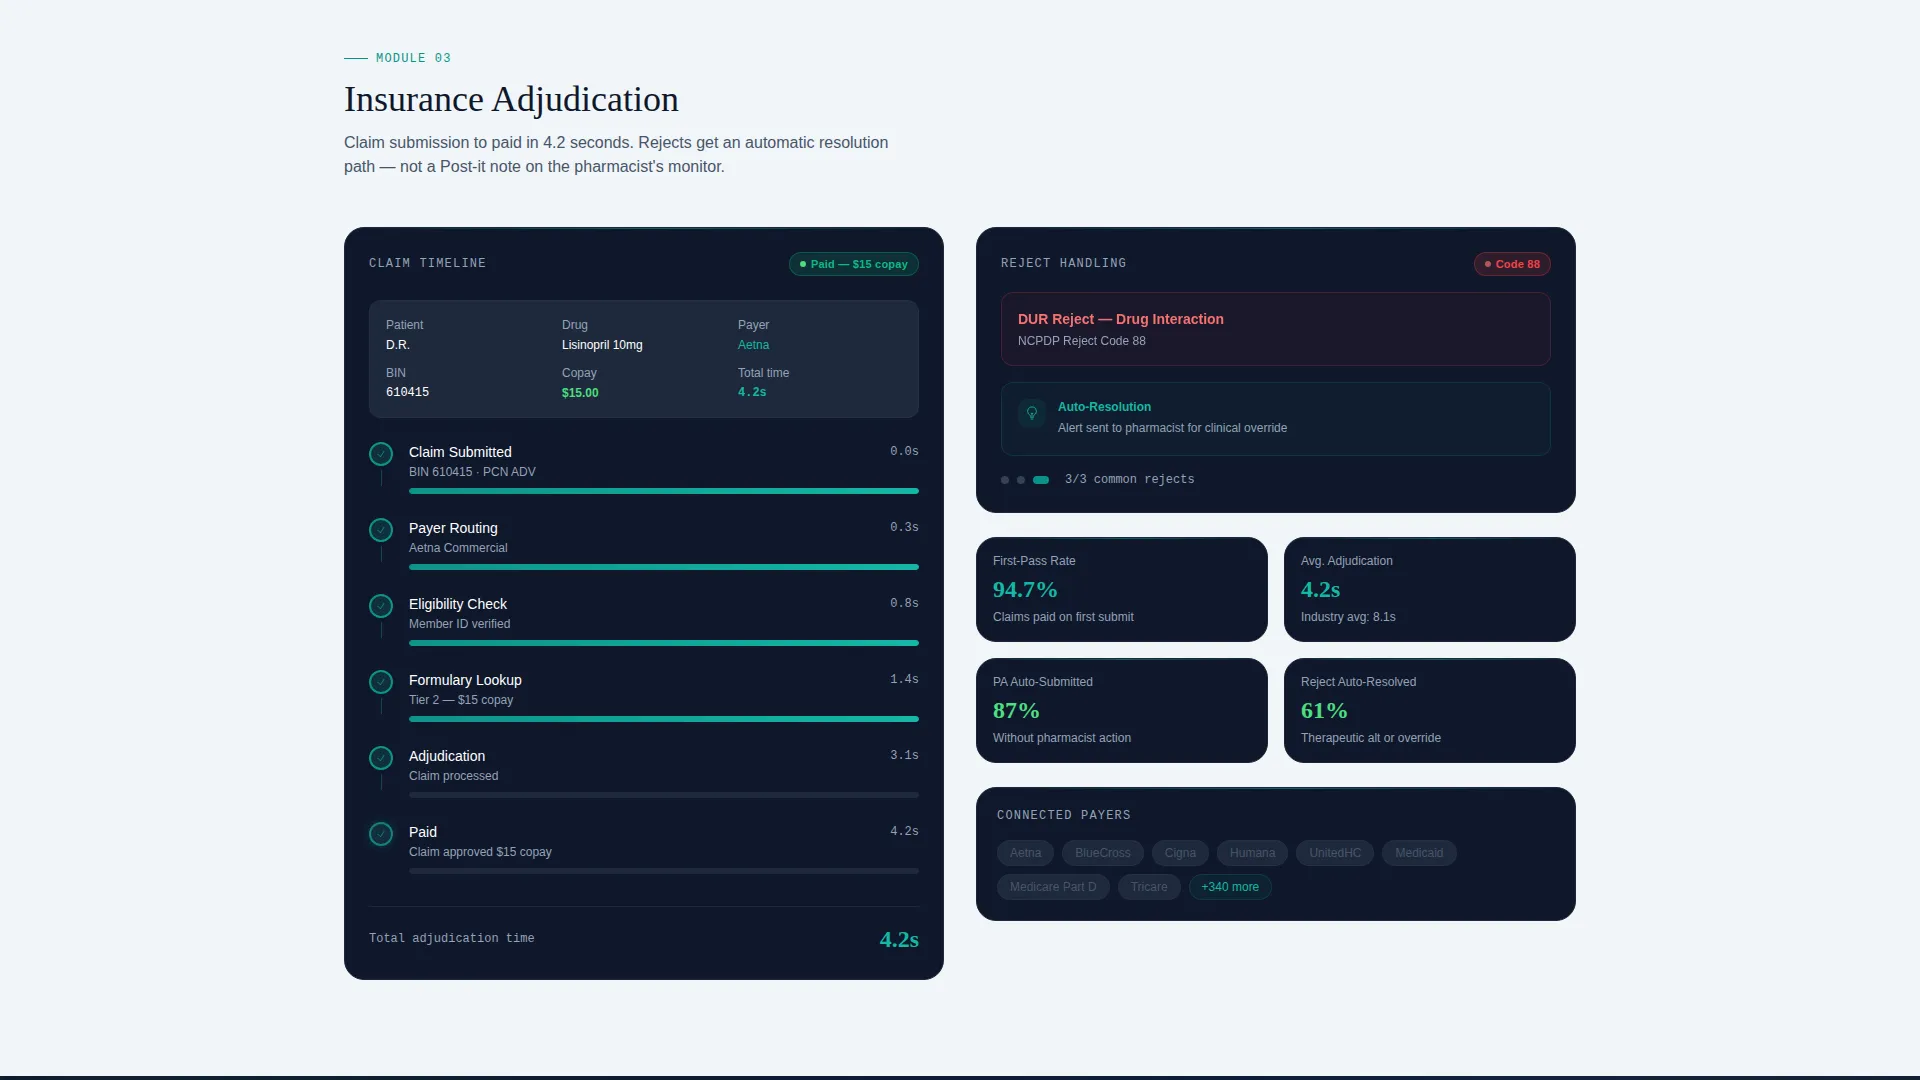The image size is (1920, 1080).
Task: Click the Aetna payer chip
Action: pyautogui.click(x=1025, y=853)
